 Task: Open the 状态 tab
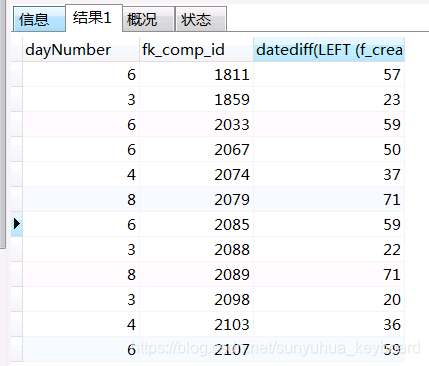pos(201,19)
